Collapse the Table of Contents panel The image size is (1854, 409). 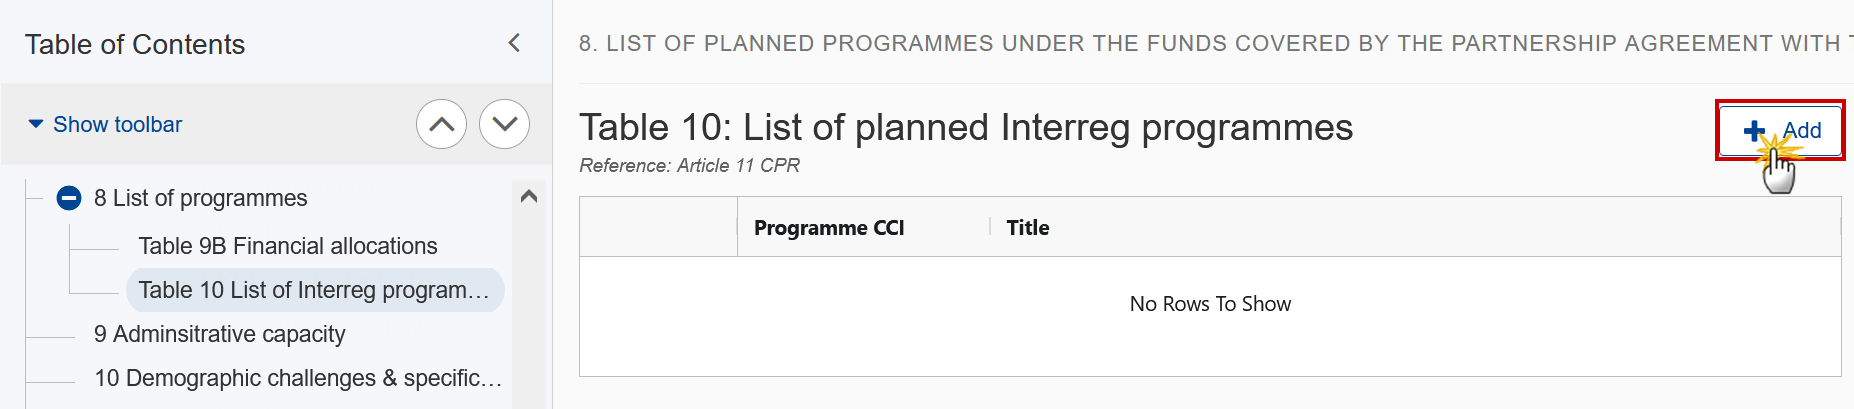514,43
